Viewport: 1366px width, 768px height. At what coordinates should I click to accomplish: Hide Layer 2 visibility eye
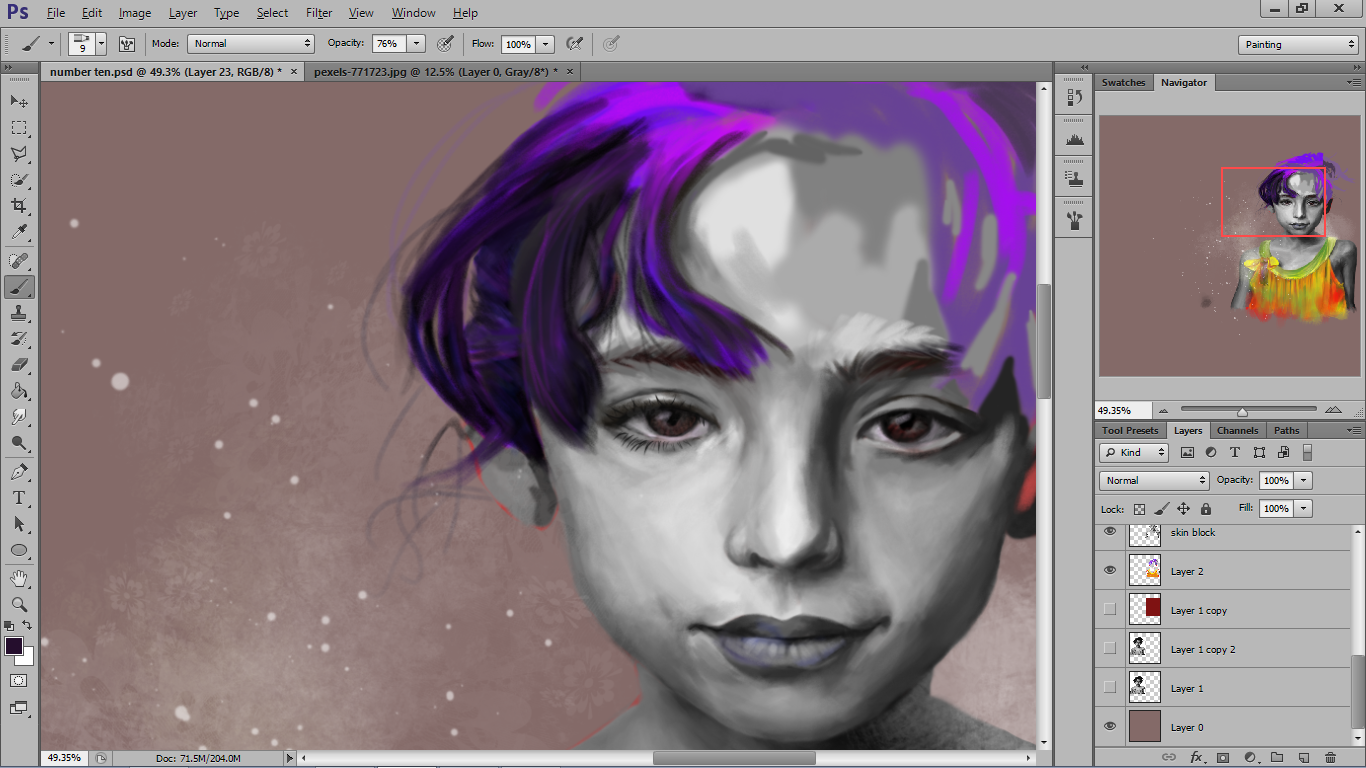(x=1109, y=570)
